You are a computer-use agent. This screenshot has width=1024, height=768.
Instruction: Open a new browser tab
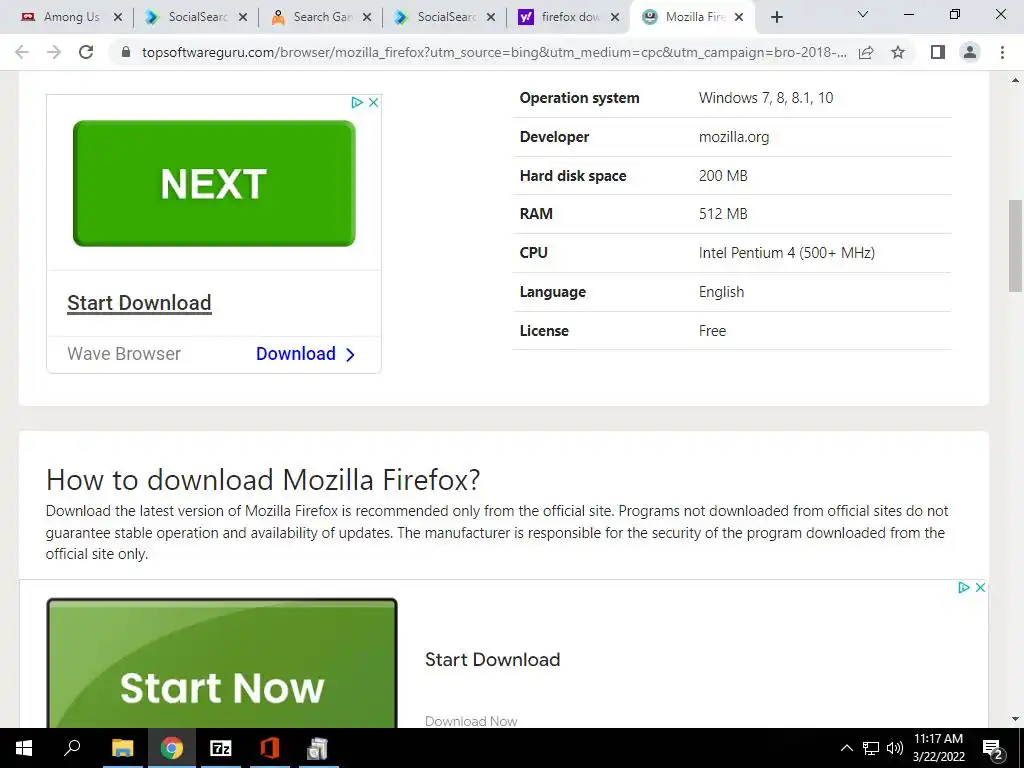776,17
